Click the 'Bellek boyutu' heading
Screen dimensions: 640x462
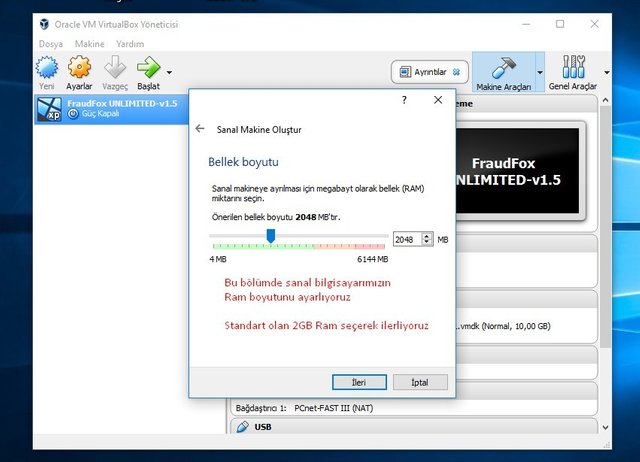pyautogui.click(x=243, y=162)
